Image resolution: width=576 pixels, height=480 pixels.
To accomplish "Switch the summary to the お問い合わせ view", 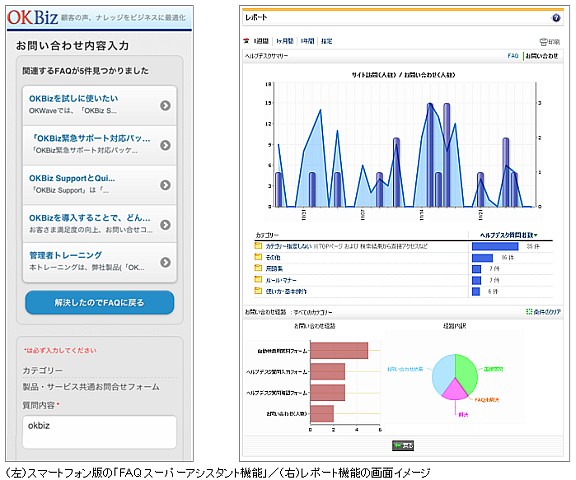I will point(542,56).
